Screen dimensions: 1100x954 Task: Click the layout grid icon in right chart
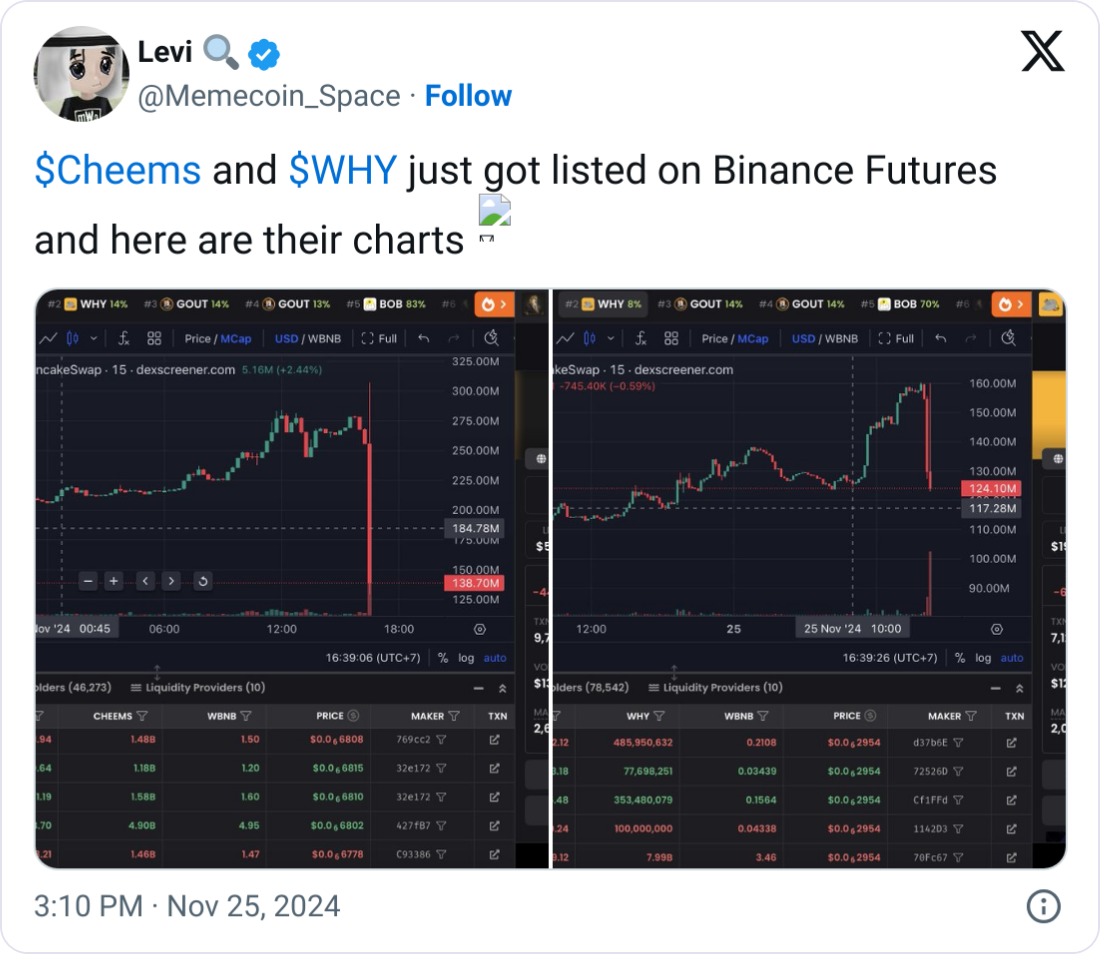[671, 338]
